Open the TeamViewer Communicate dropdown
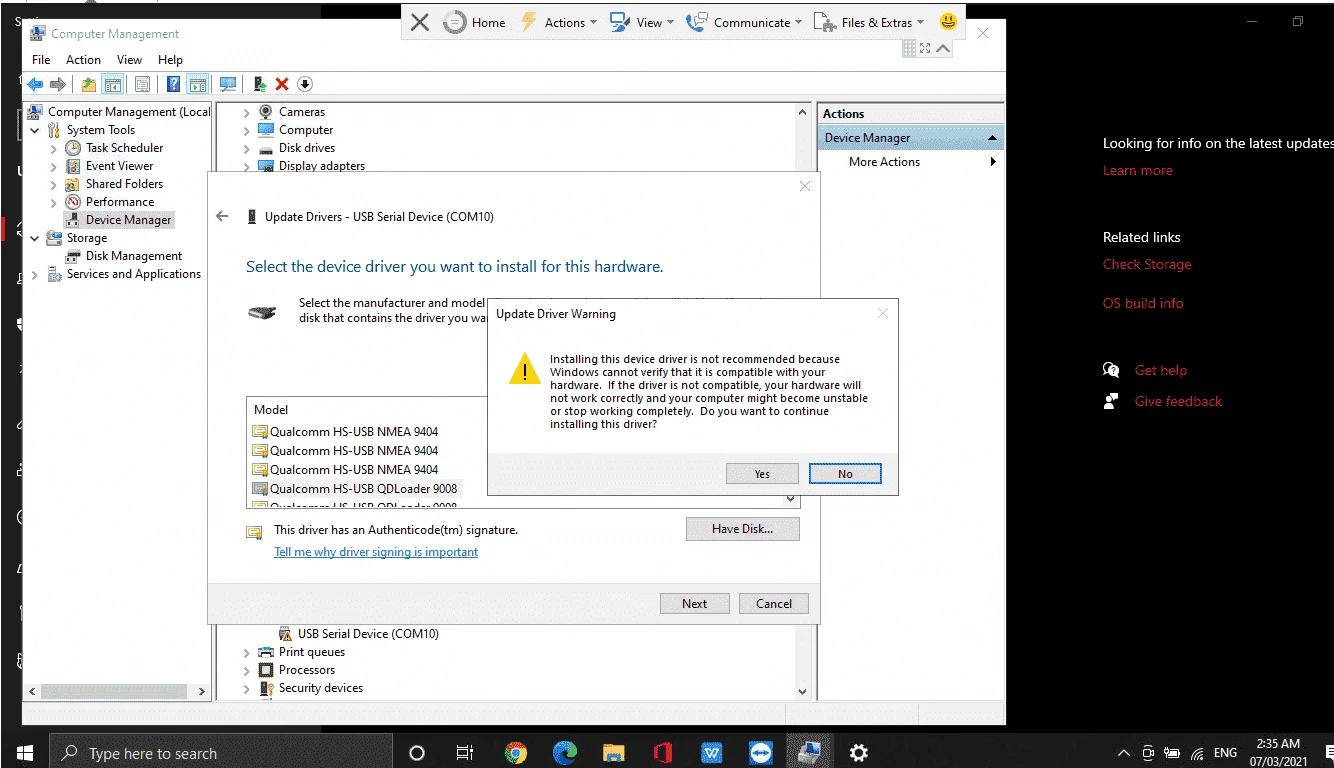Screen dimensions: 1334x768 (x=746, y=22)
